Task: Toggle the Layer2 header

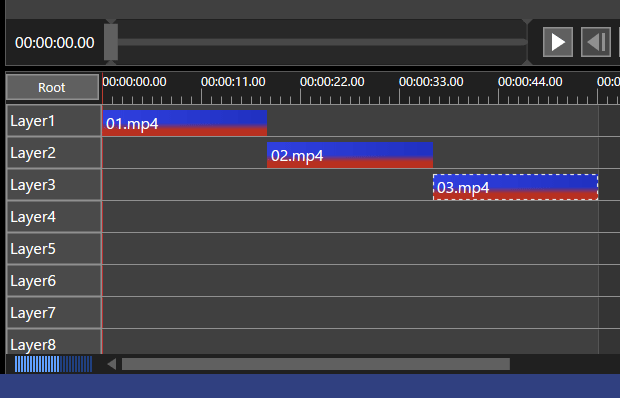Action: [x=54, y=153]
